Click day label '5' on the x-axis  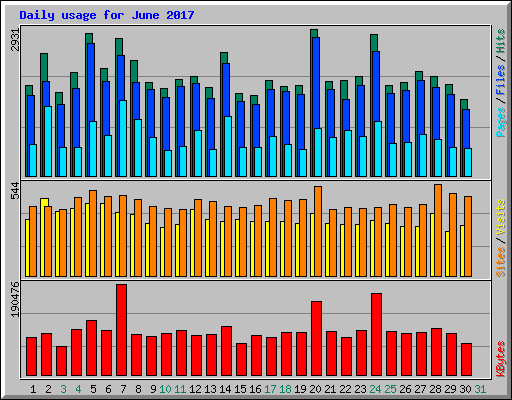point(93,389)
